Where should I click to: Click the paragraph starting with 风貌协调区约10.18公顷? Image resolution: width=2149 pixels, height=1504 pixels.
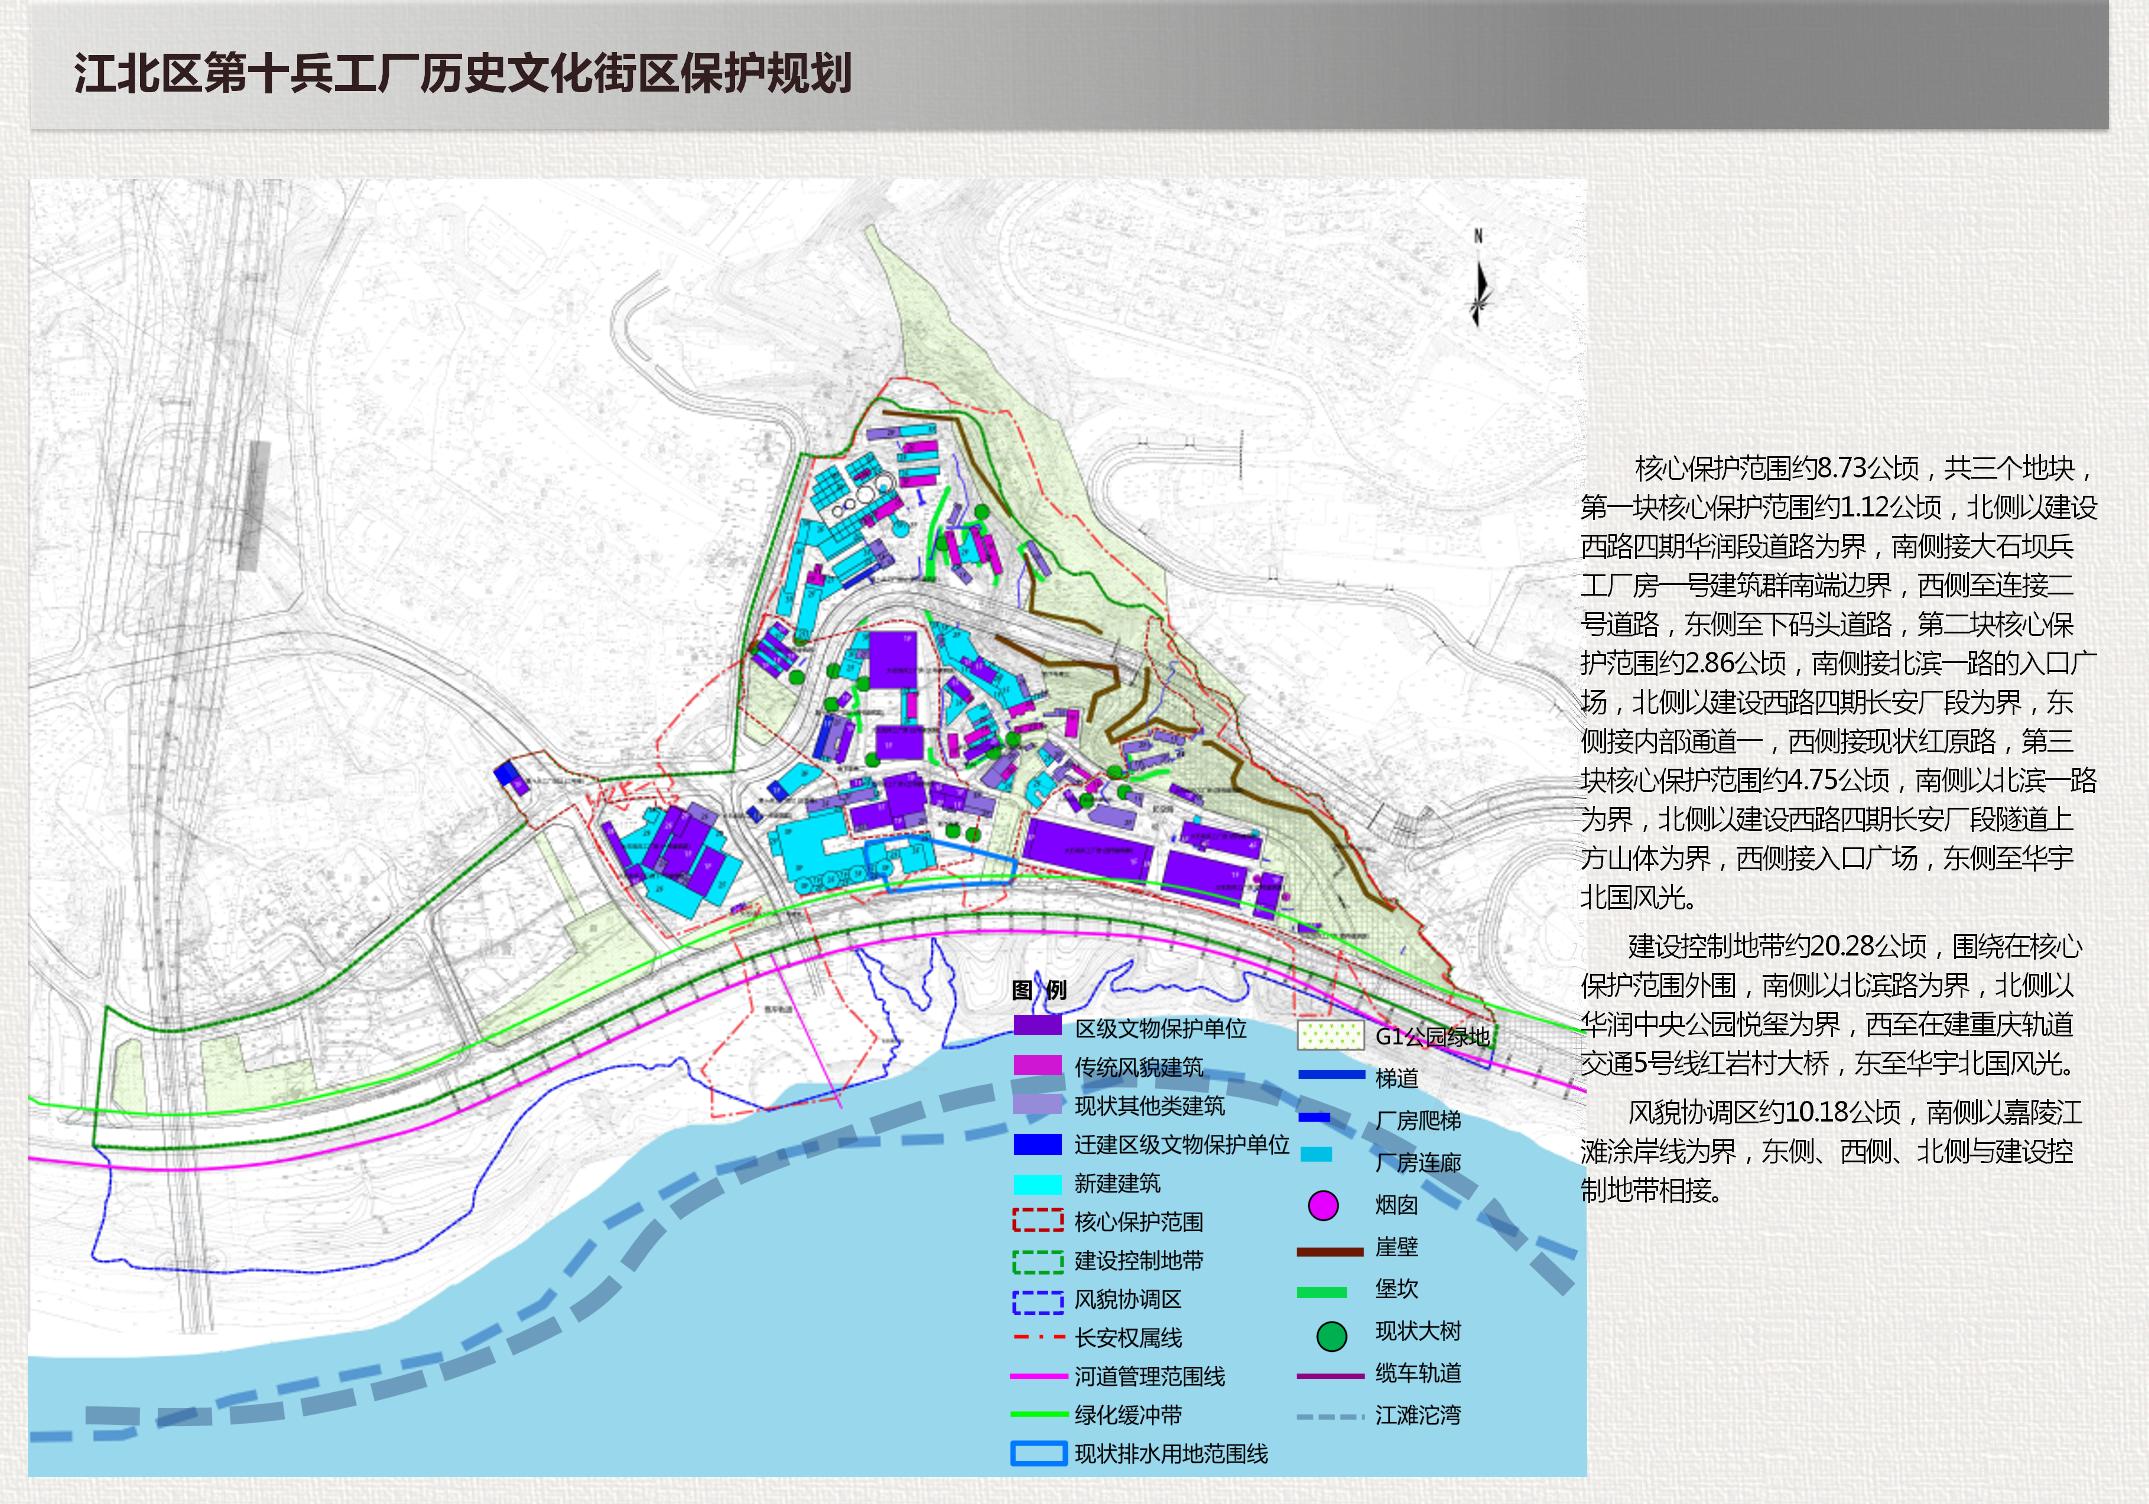point(1828,1151)
